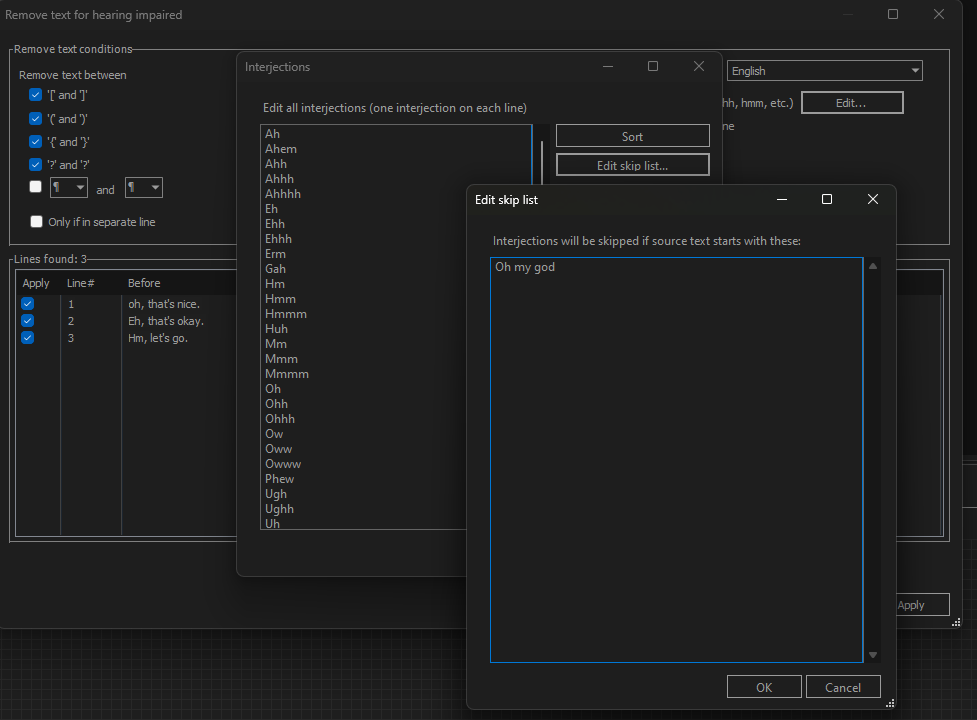Cancel the Edit skip list dialog
This screenshot has height=720, width=977.
point(842,687)
